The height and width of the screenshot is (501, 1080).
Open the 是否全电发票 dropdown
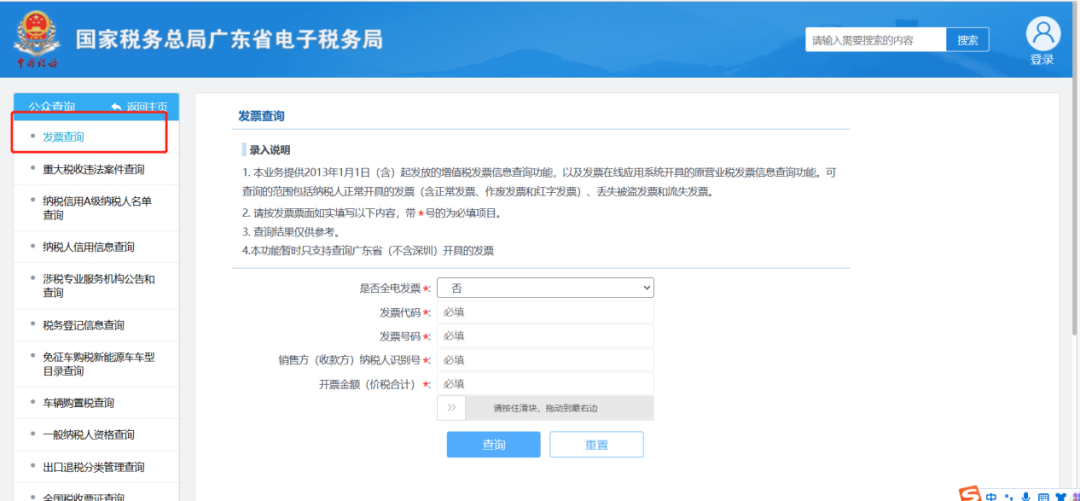tap(546, 287)
